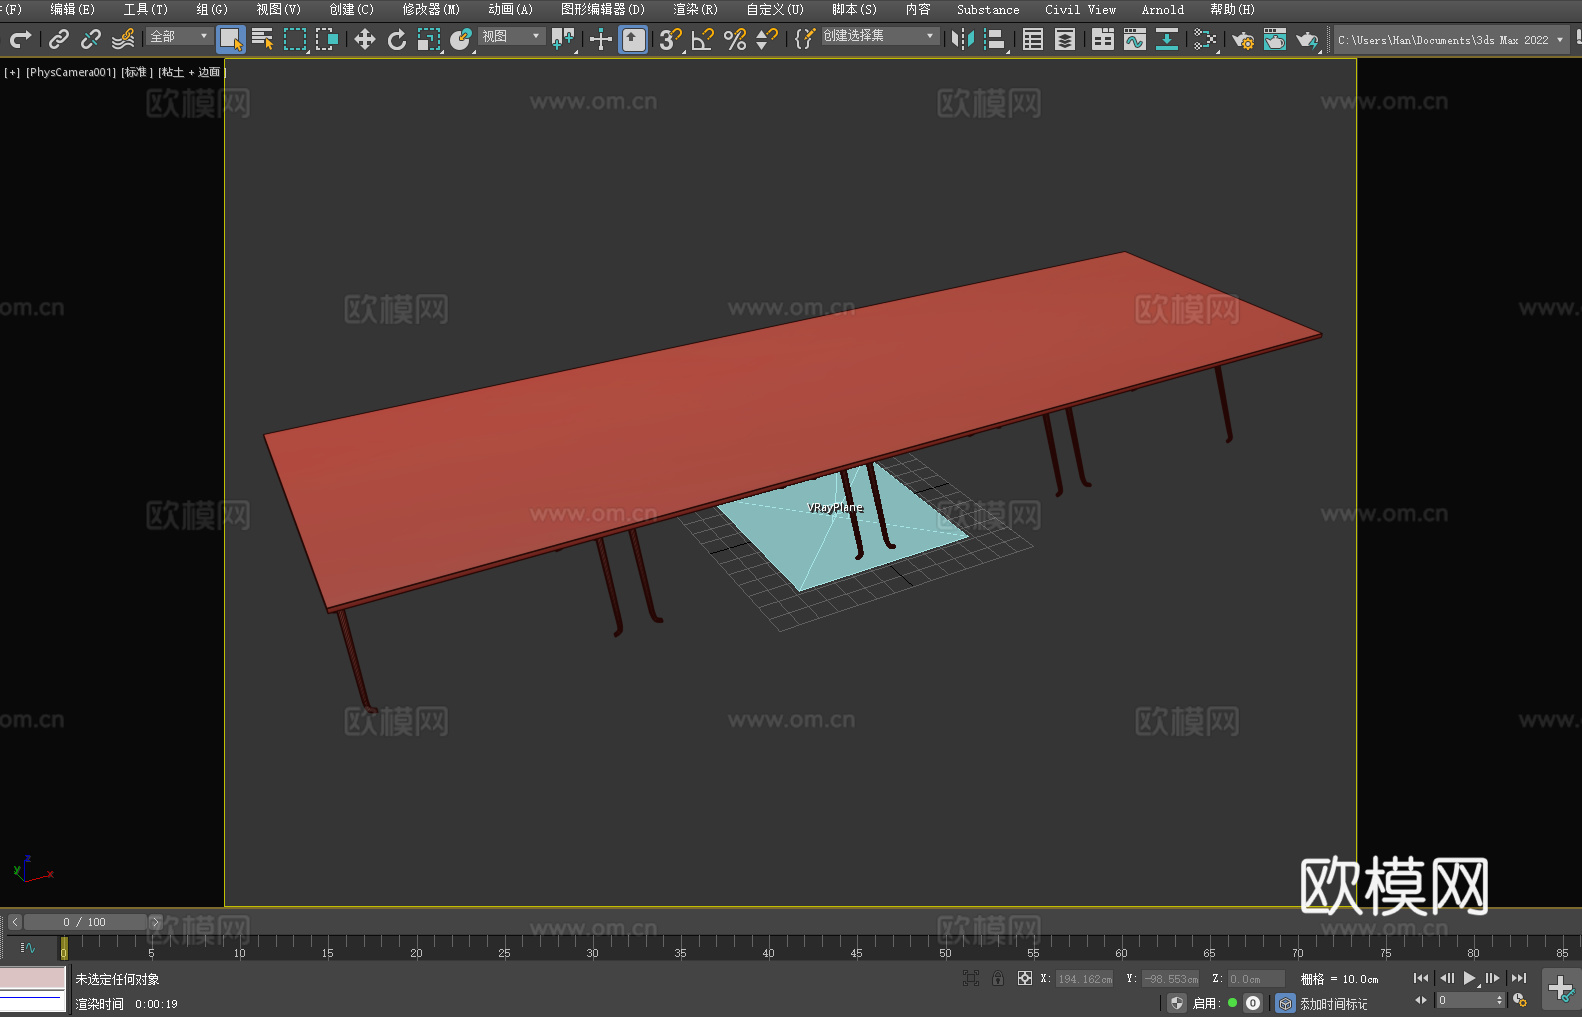1582x1017 pixels.
Task: Toggle the Spinner Snap button
Action: (767, 39)
